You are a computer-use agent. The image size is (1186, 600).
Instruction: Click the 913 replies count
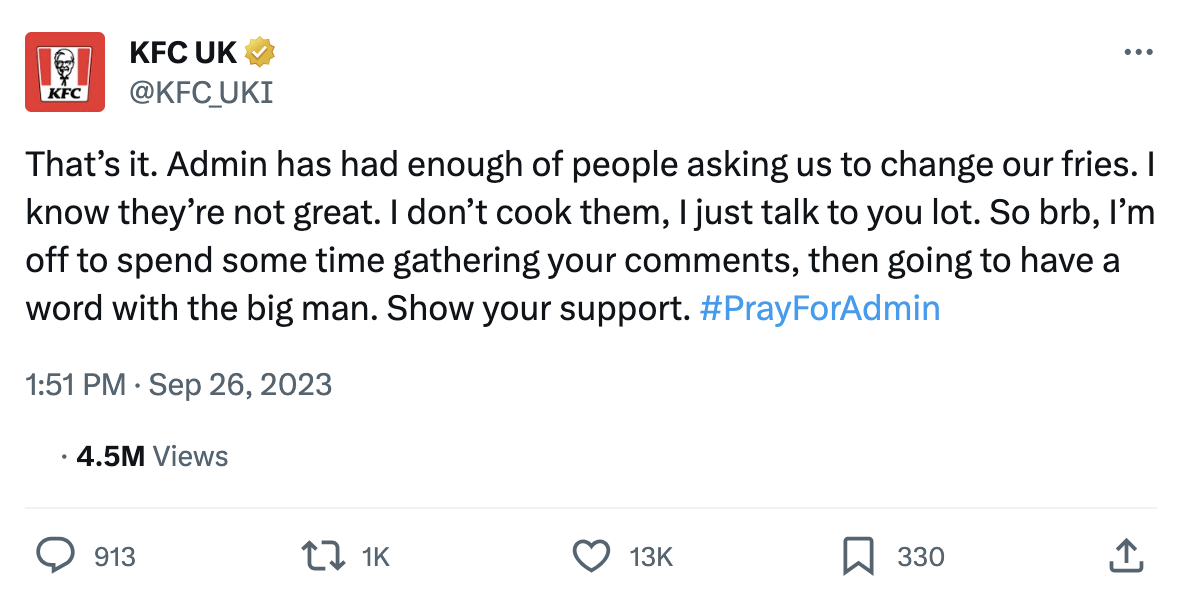click(114, 557)
